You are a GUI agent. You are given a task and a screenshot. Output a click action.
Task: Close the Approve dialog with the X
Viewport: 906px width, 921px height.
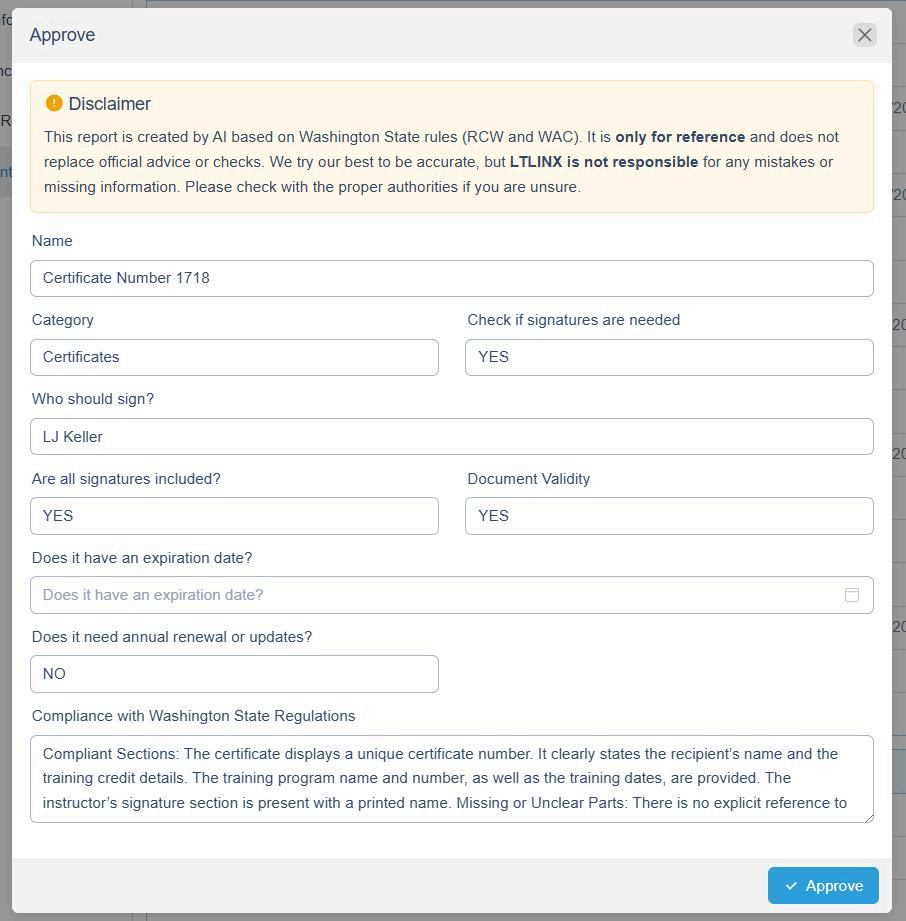[x=864, y=35]
